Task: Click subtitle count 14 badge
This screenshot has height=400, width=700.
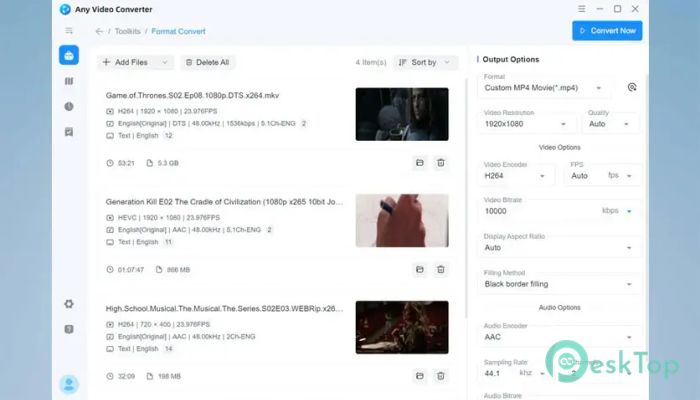Action: 168,349
